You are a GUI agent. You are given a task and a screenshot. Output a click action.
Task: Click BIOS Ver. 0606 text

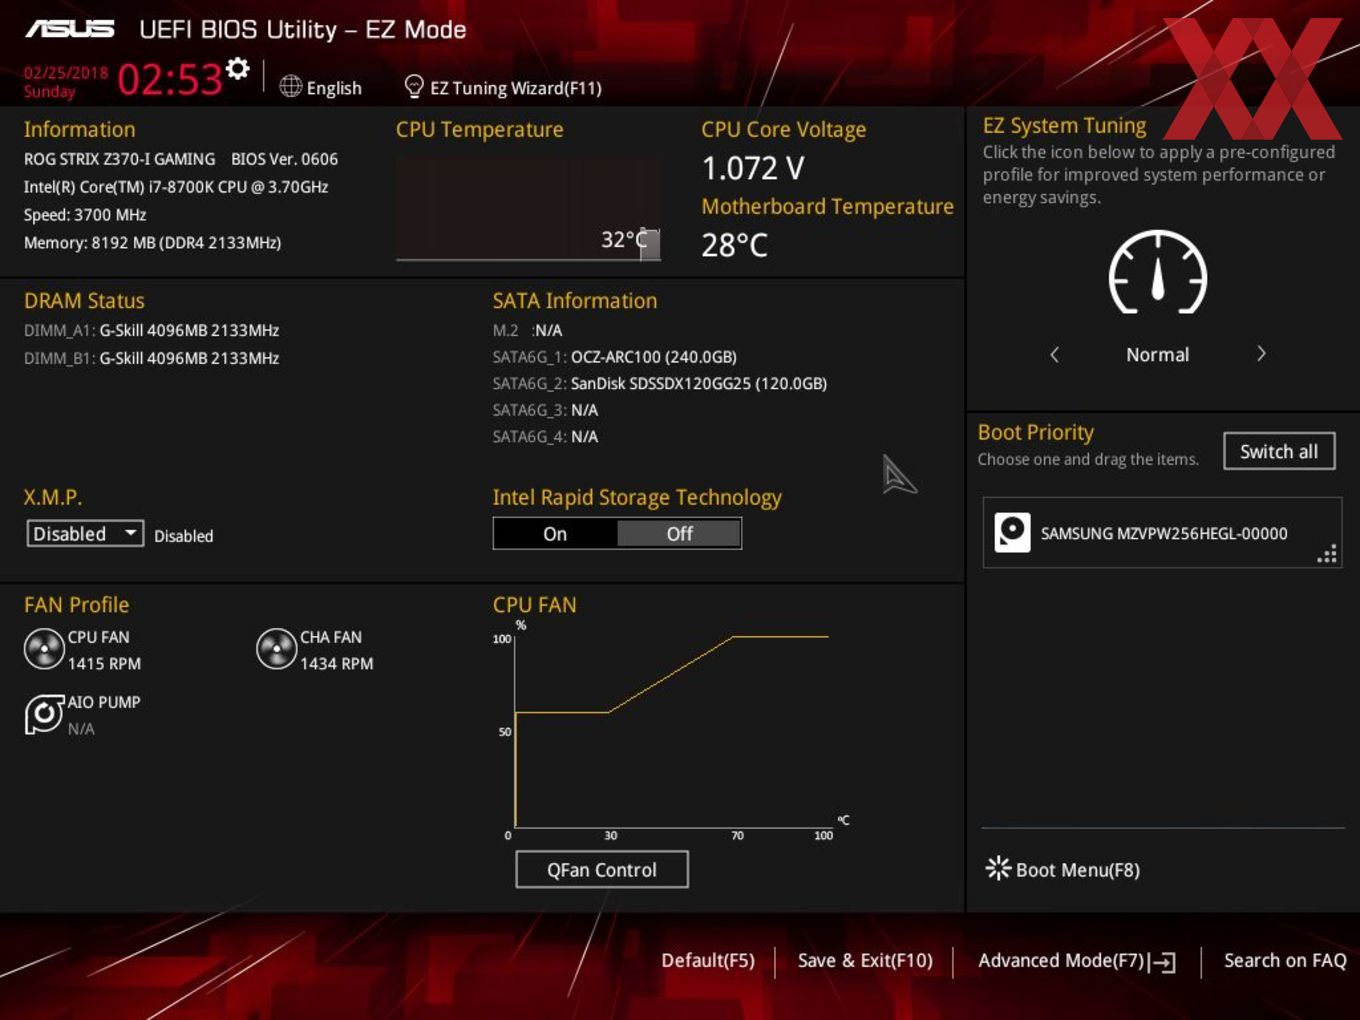point(284,159)
